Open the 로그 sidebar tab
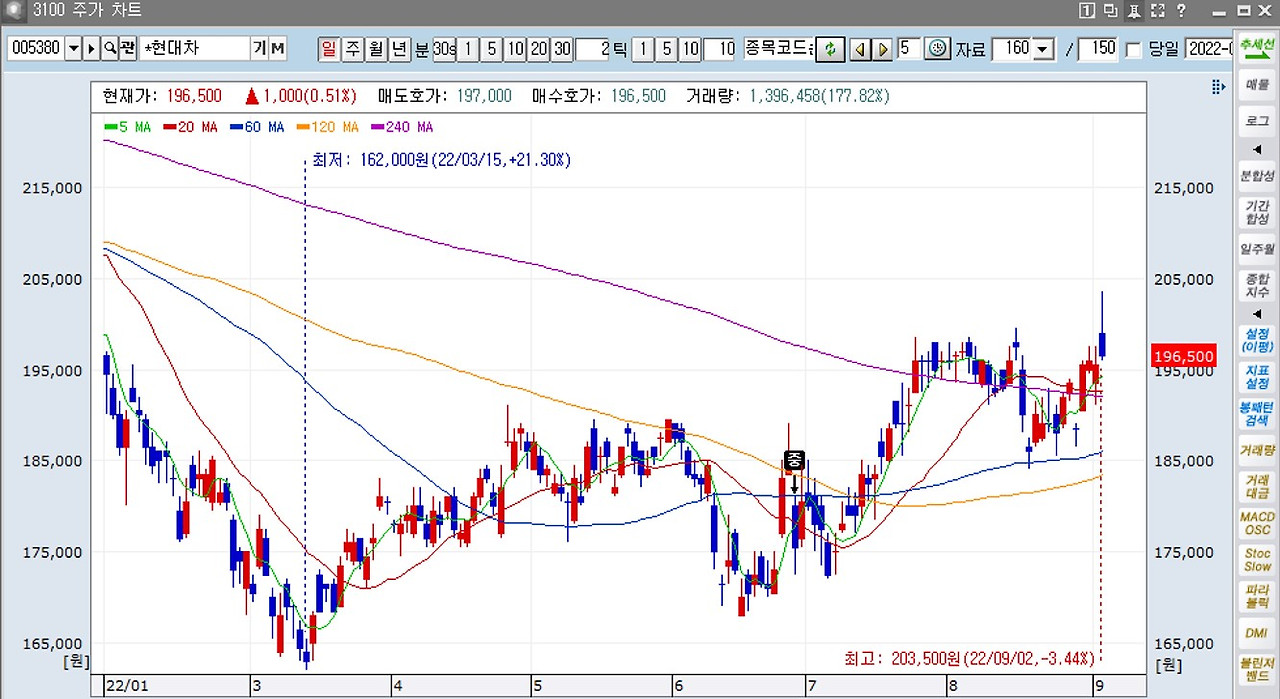 click(x=1256, y=120)
